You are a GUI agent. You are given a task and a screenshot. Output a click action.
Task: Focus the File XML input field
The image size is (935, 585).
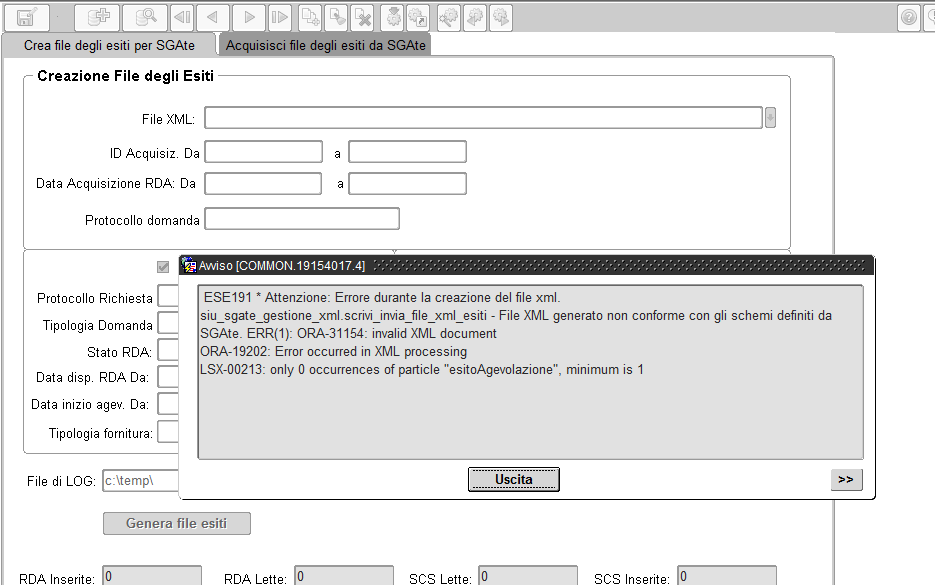pos(484,117)
